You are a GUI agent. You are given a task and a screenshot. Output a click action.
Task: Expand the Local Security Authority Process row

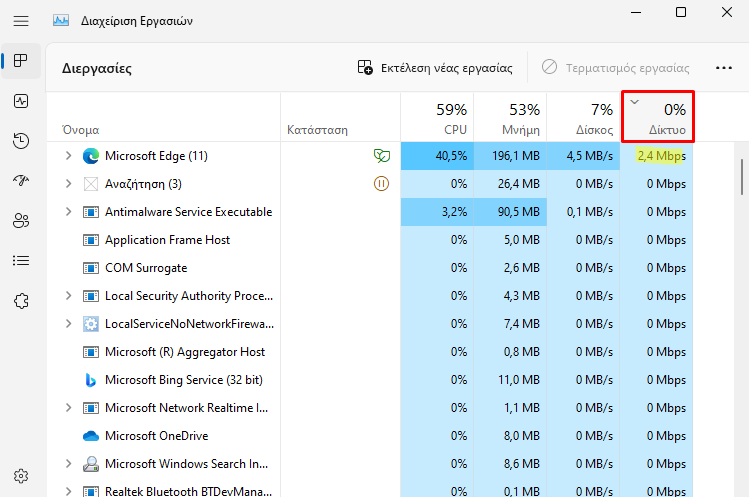tap(68, 296)
